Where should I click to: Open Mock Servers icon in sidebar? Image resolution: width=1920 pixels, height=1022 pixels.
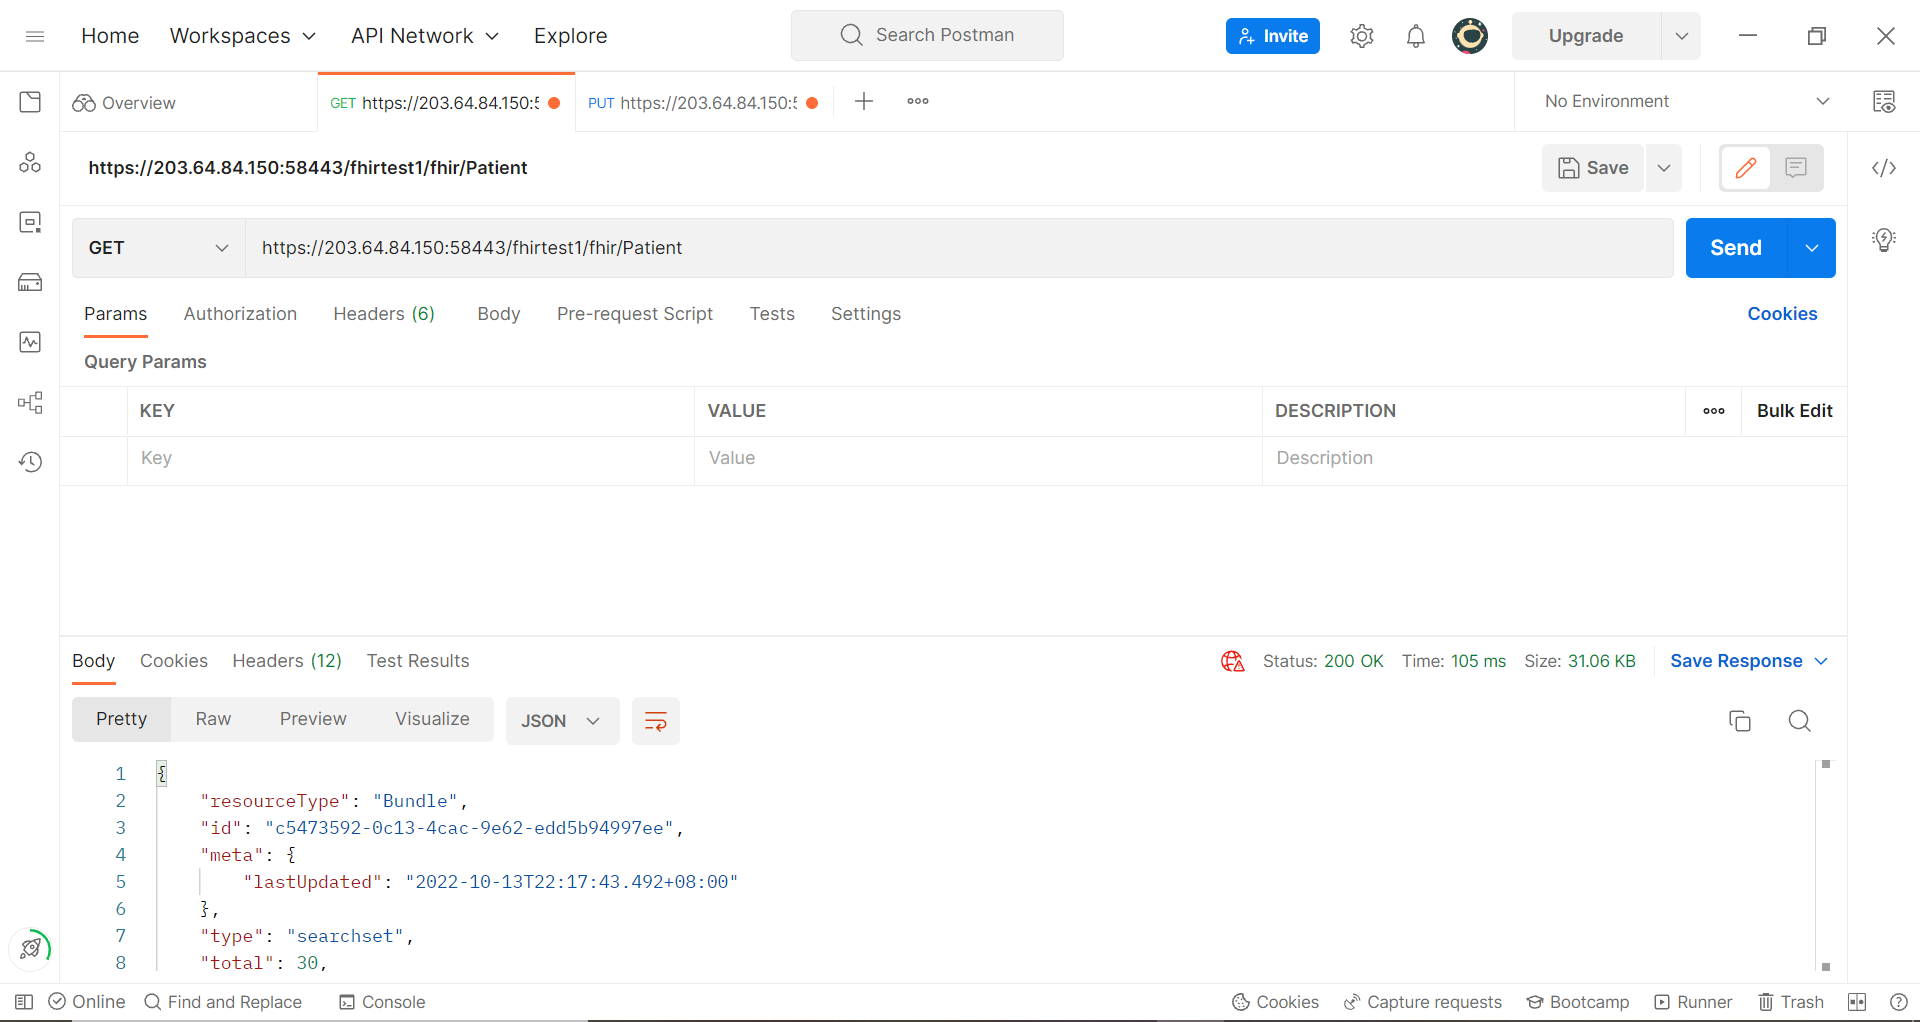pos(30,282)
